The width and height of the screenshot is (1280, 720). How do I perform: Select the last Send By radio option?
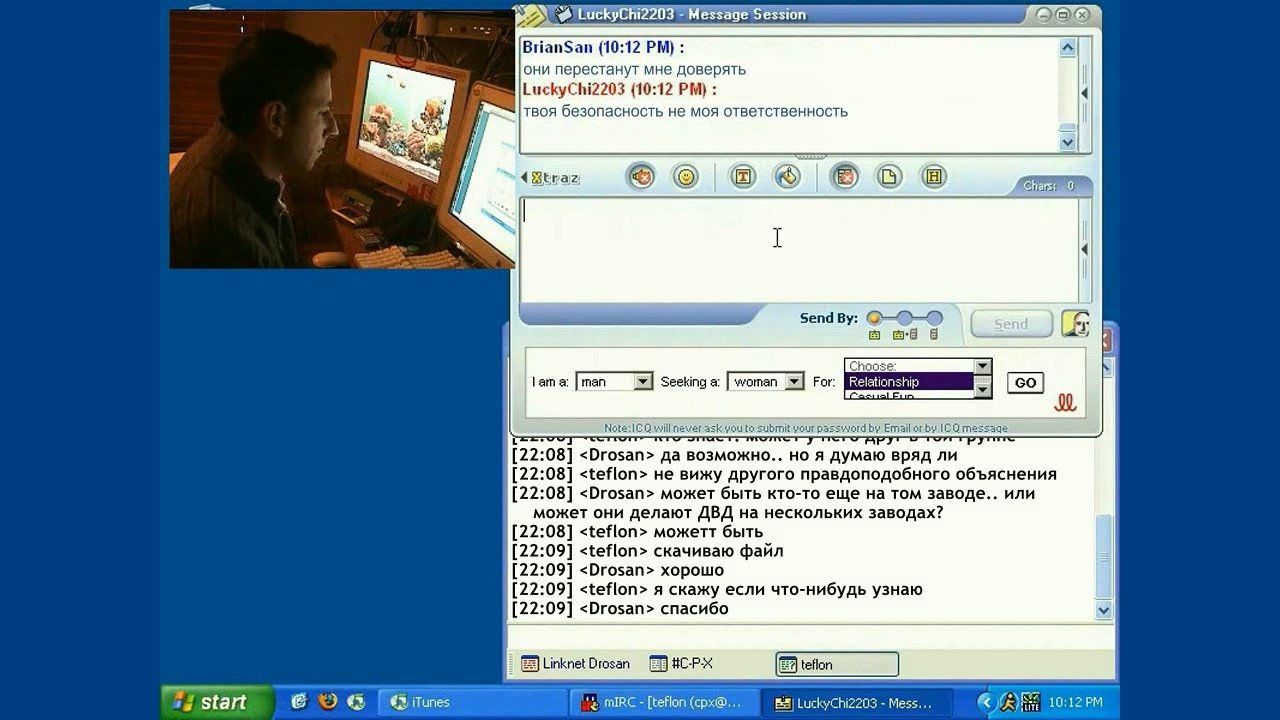(934, 318)
